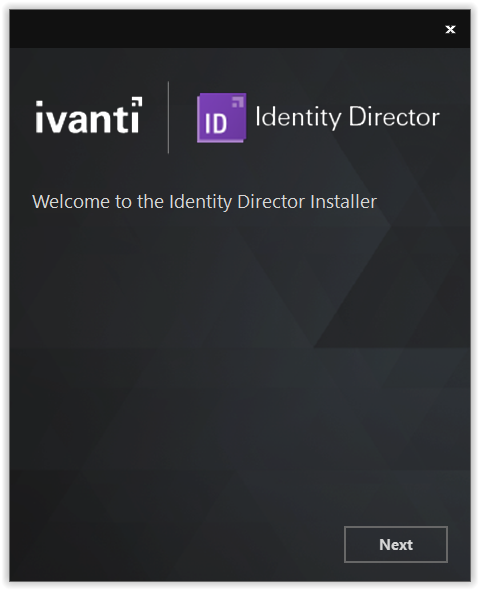The width and height of the screenshot is (479, 590).
Task: Click the ivanti company logo
Action: point(89,115)
